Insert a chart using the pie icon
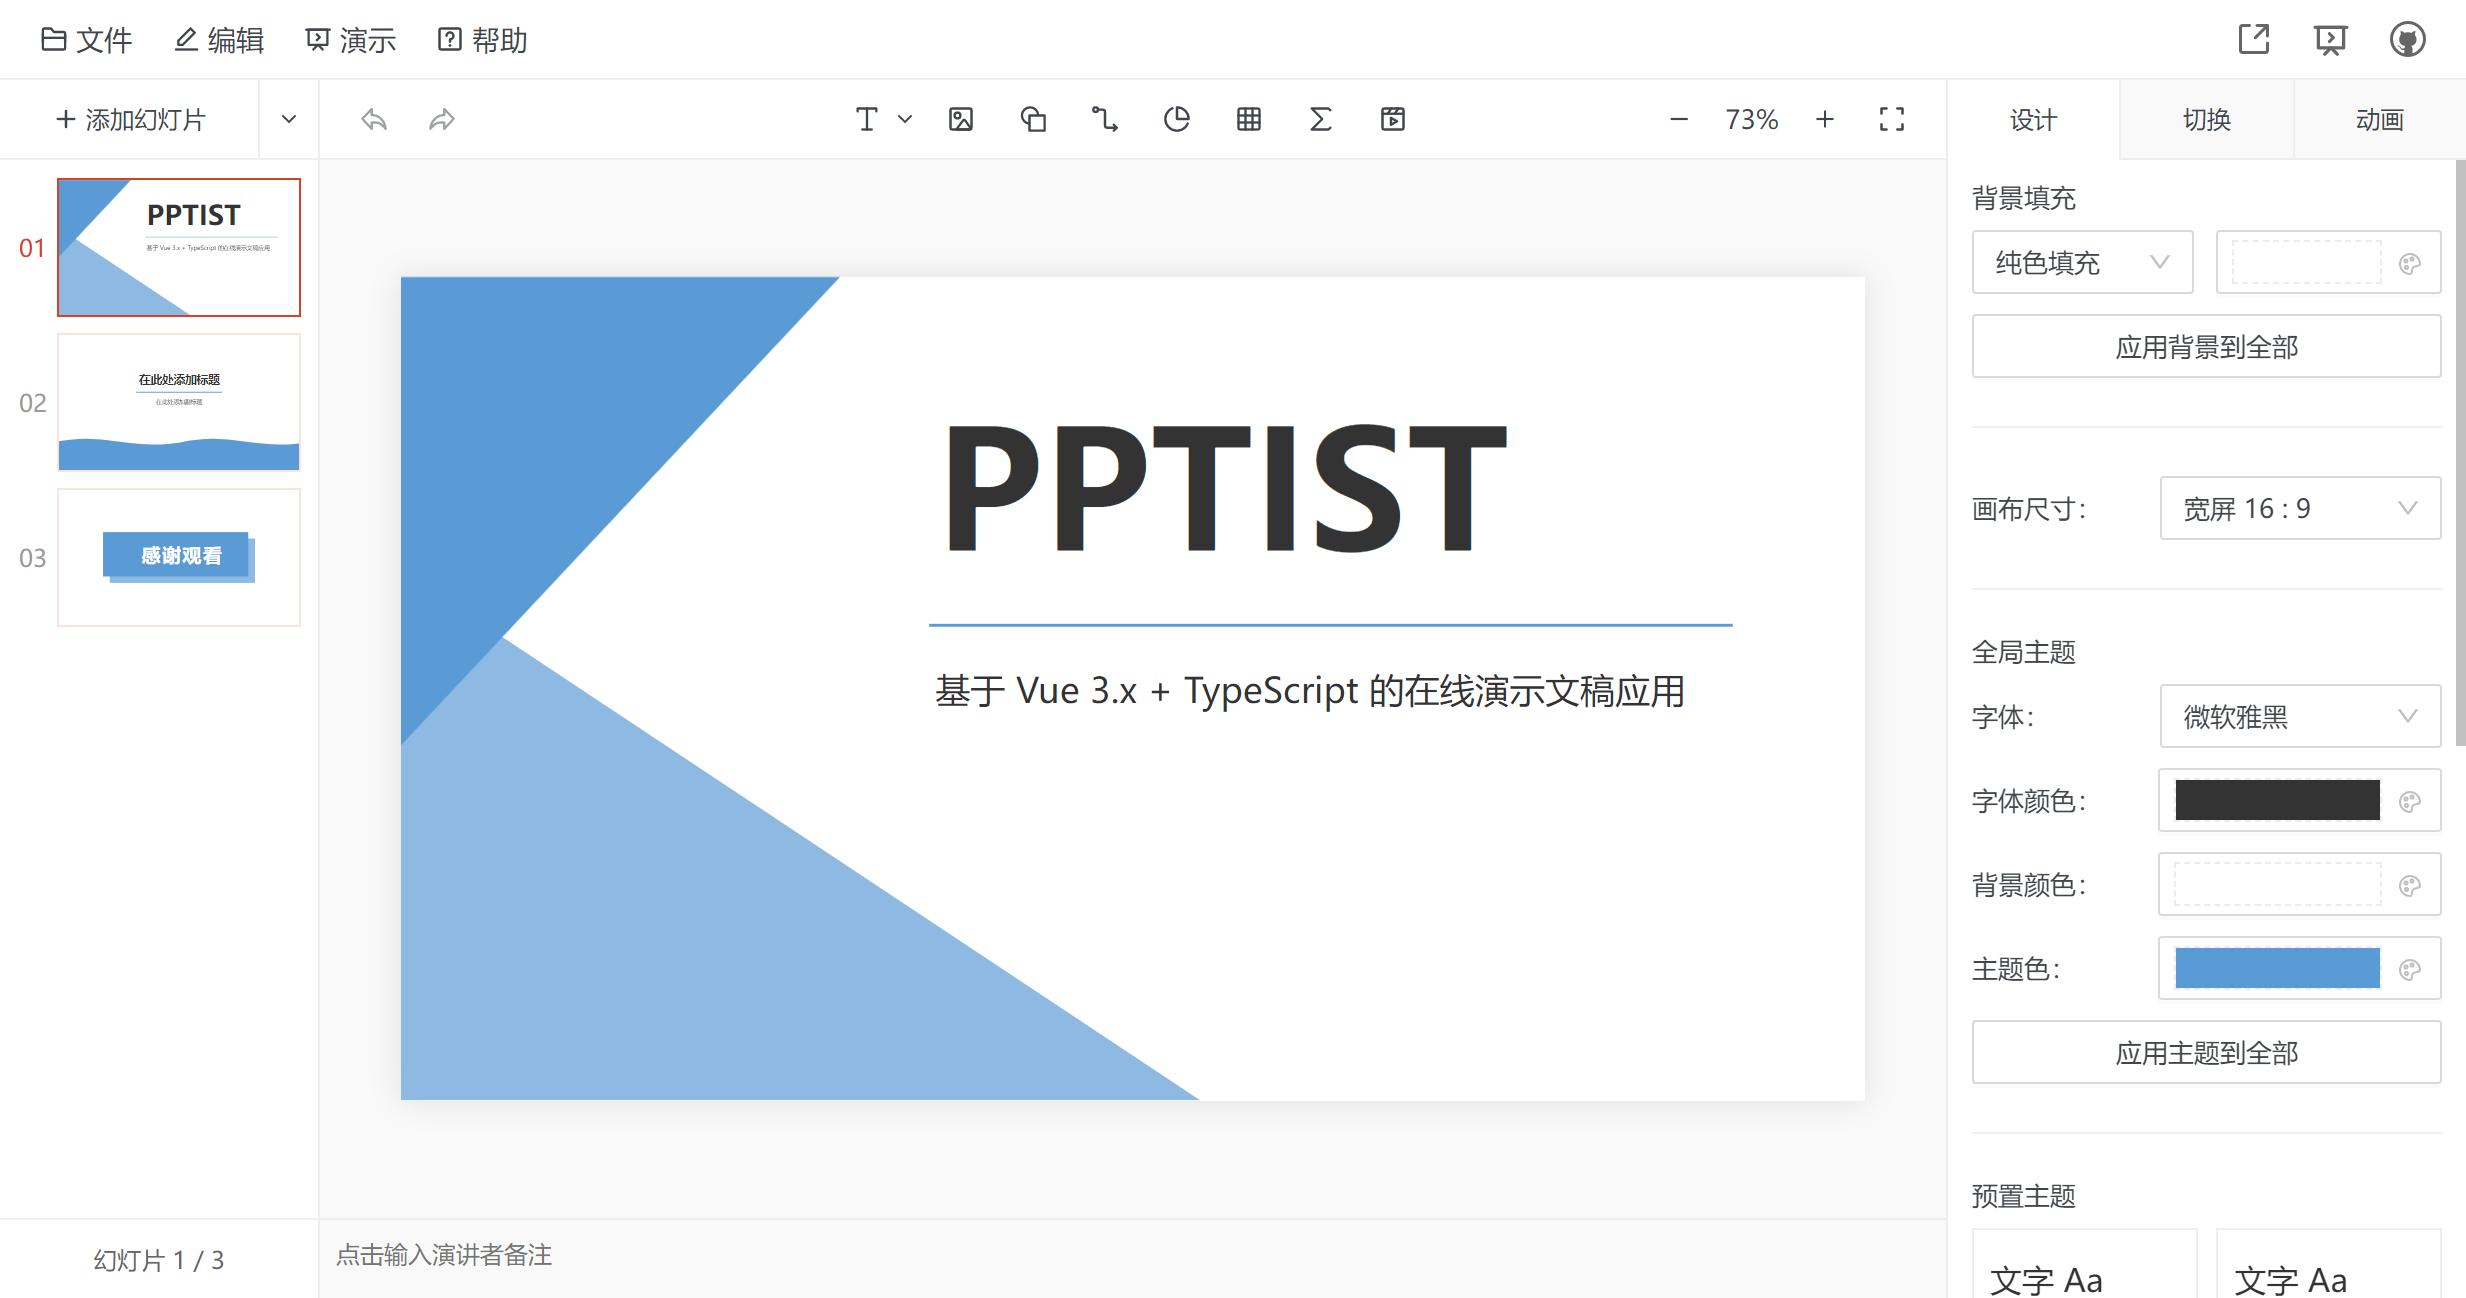Image resolution: width=2466 pixels, height=1298 pixels. point(1178,119)
